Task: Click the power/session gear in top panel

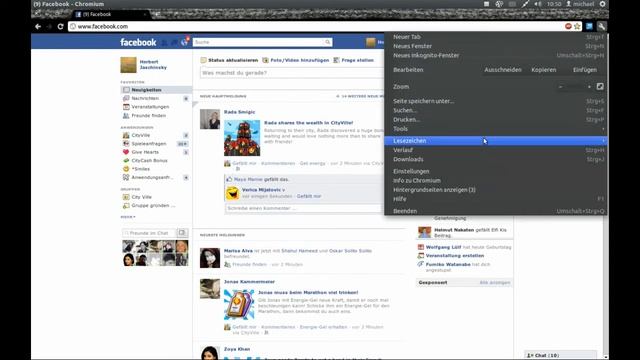Action: pyautogui.click(x=602, y=4)
